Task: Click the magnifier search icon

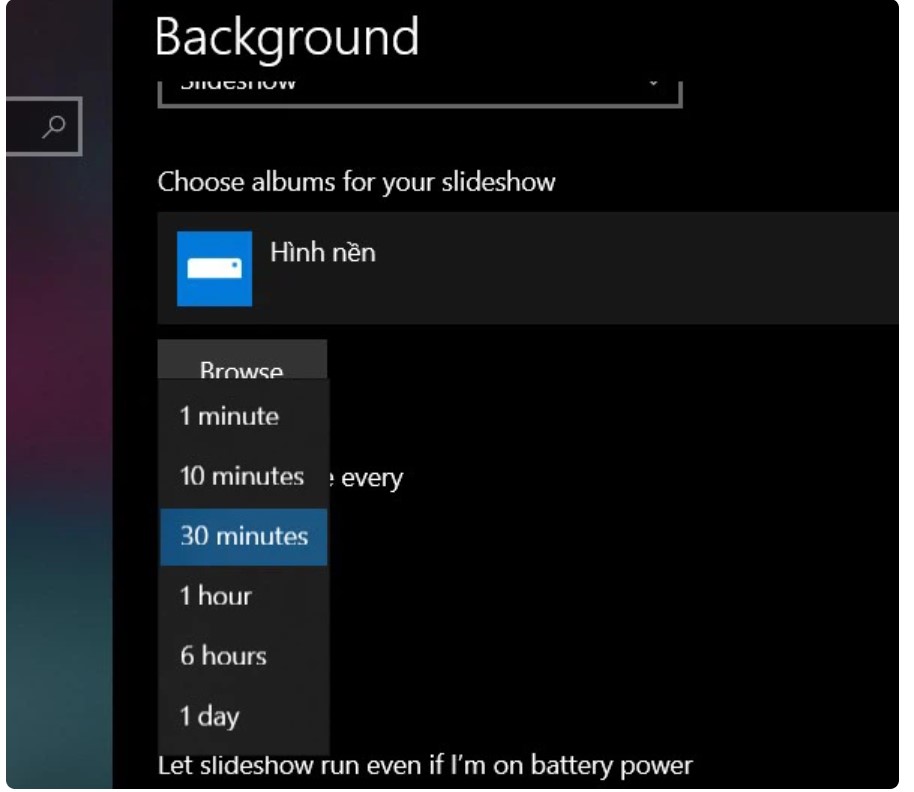Action: point(57,126)
